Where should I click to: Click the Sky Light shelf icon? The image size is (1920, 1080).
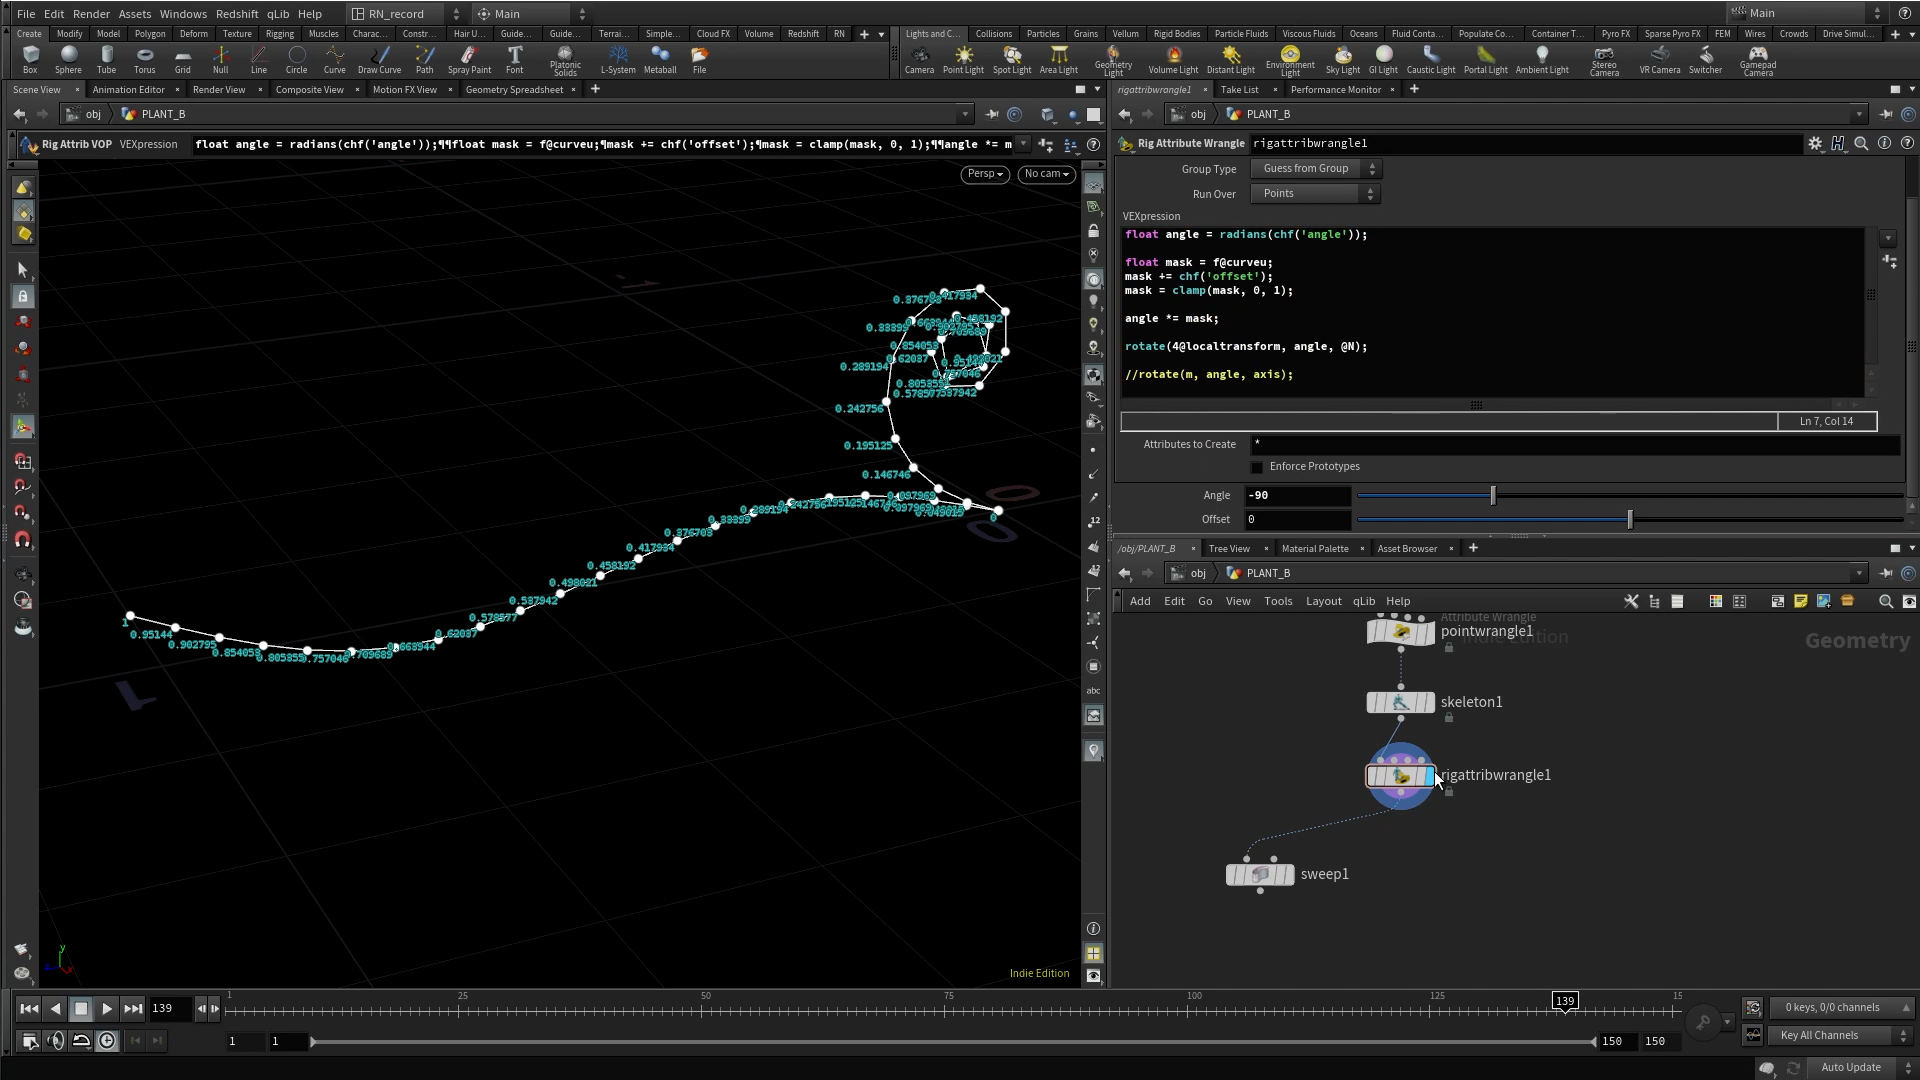point(1342,59)
